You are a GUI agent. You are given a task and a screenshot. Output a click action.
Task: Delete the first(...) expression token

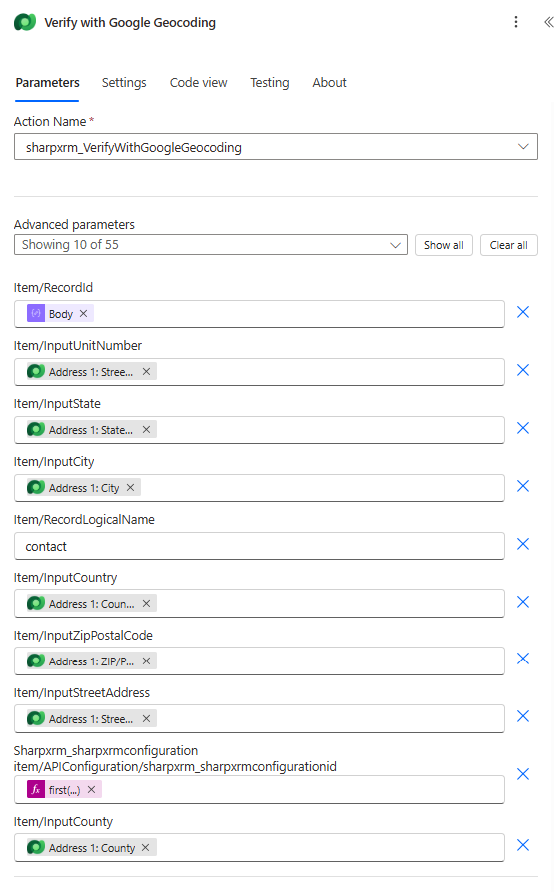click(91, 790)
